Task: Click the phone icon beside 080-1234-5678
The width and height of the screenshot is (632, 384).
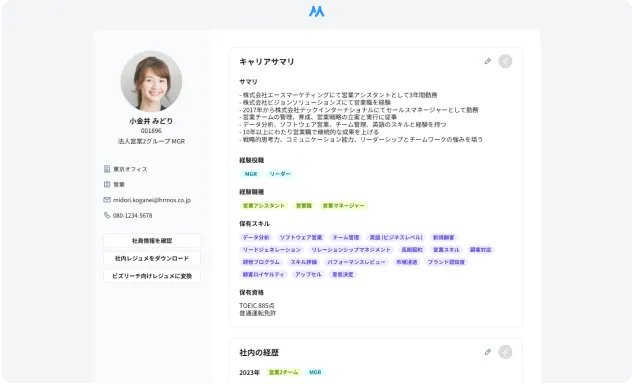Action: [x=107, y=215]
